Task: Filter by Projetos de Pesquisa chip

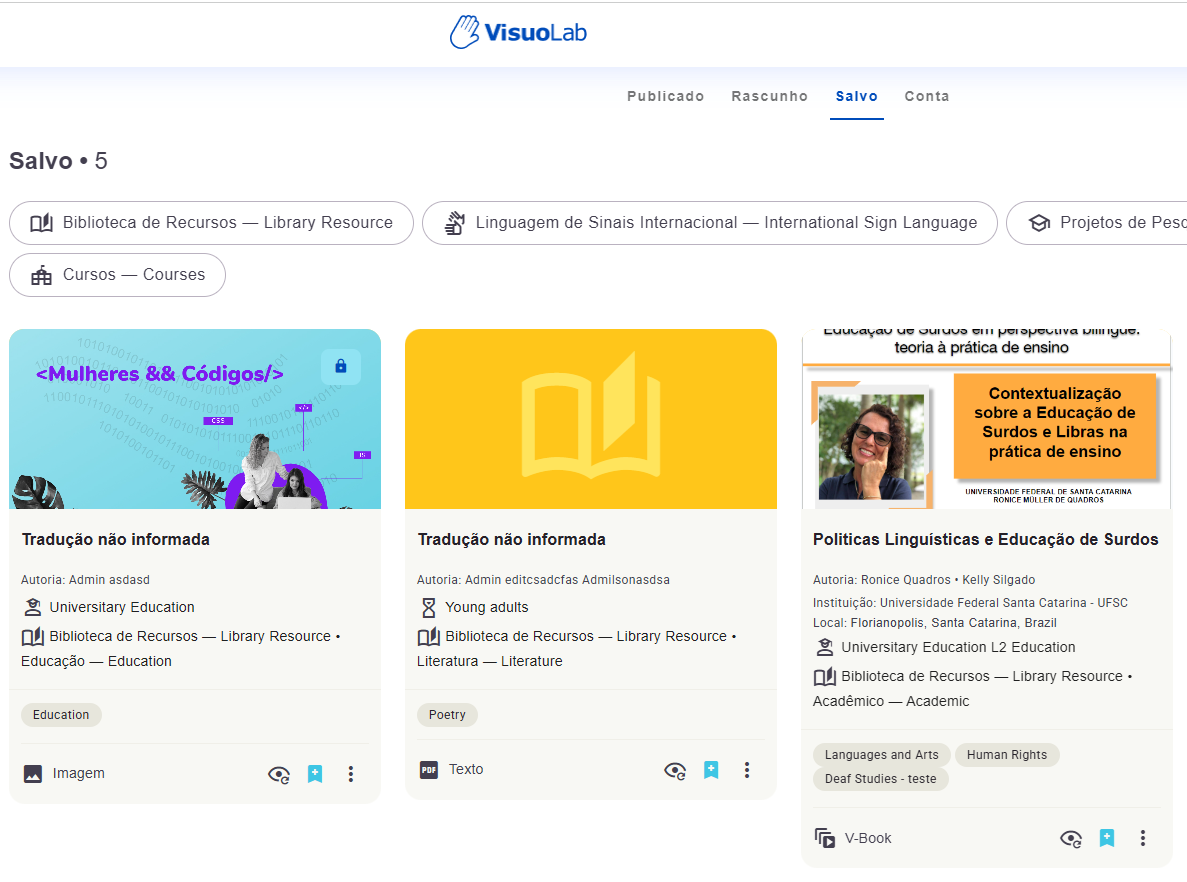Action: pyautogui.click(x=1097, y=223)
